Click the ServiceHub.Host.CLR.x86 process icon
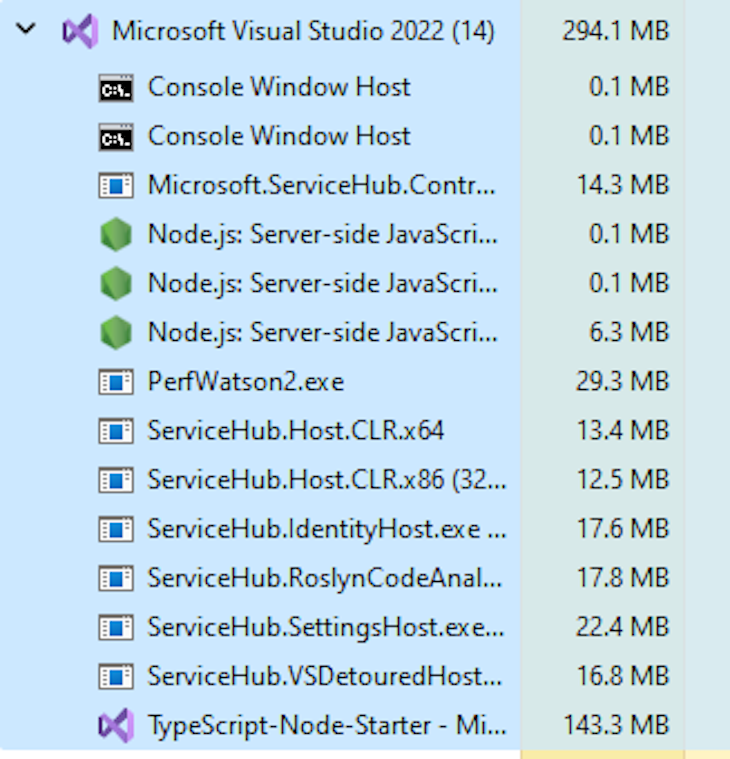 (116, 481)
